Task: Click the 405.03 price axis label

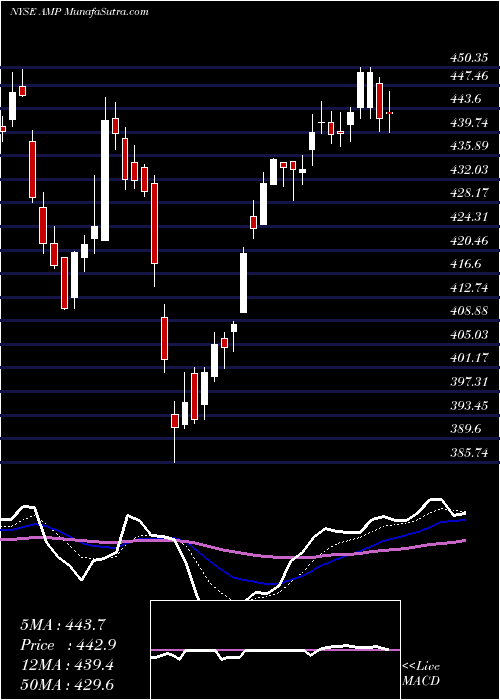Action: coord(468,335)
